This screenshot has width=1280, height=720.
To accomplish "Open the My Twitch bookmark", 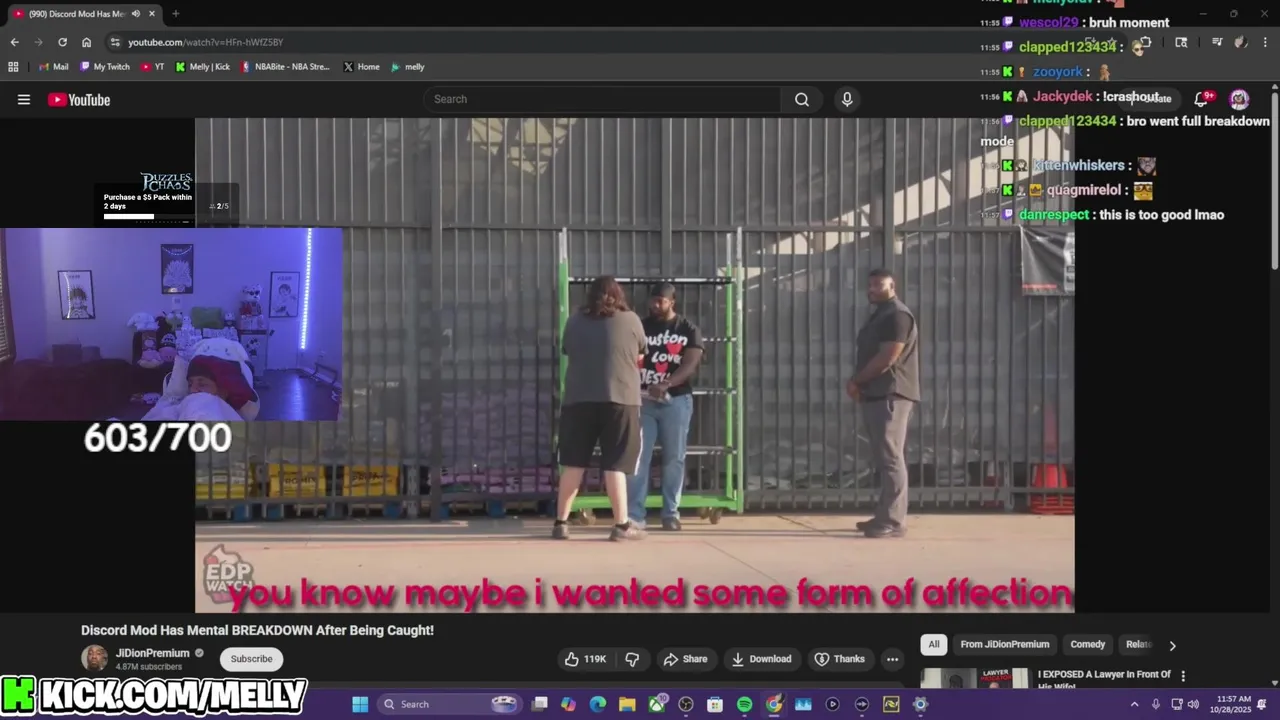I will point(104,67).
